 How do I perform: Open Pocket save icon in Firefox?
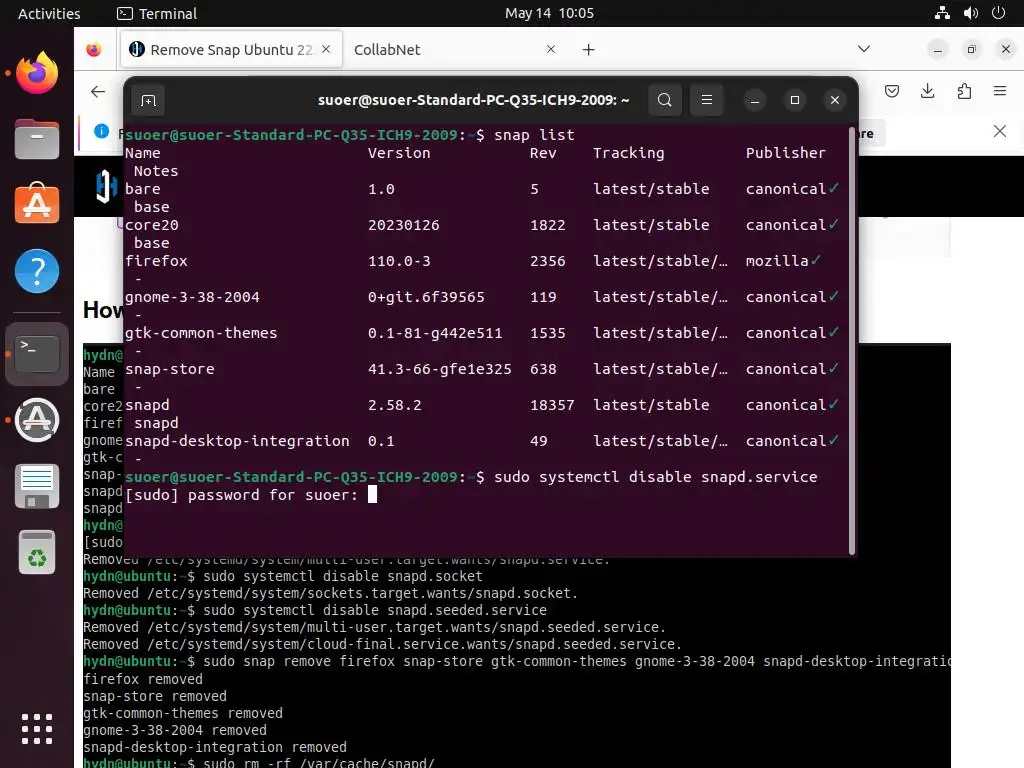coord(891,91)
